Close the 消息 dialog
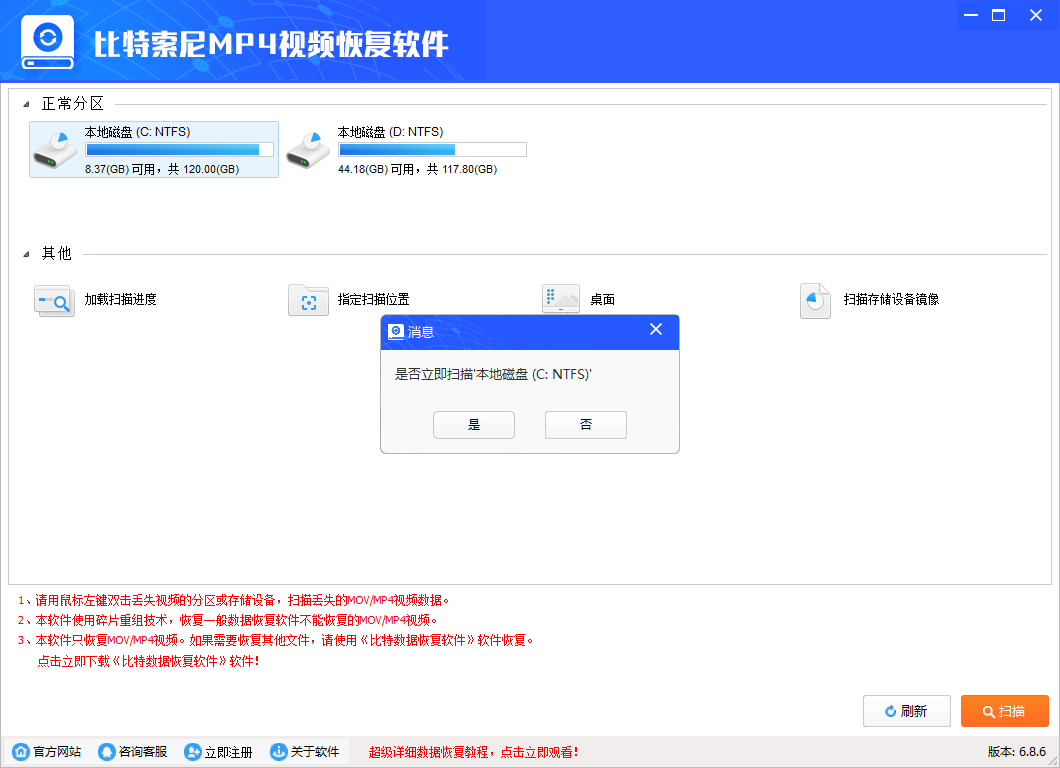Screen dimensions: 1060x768 656,329
